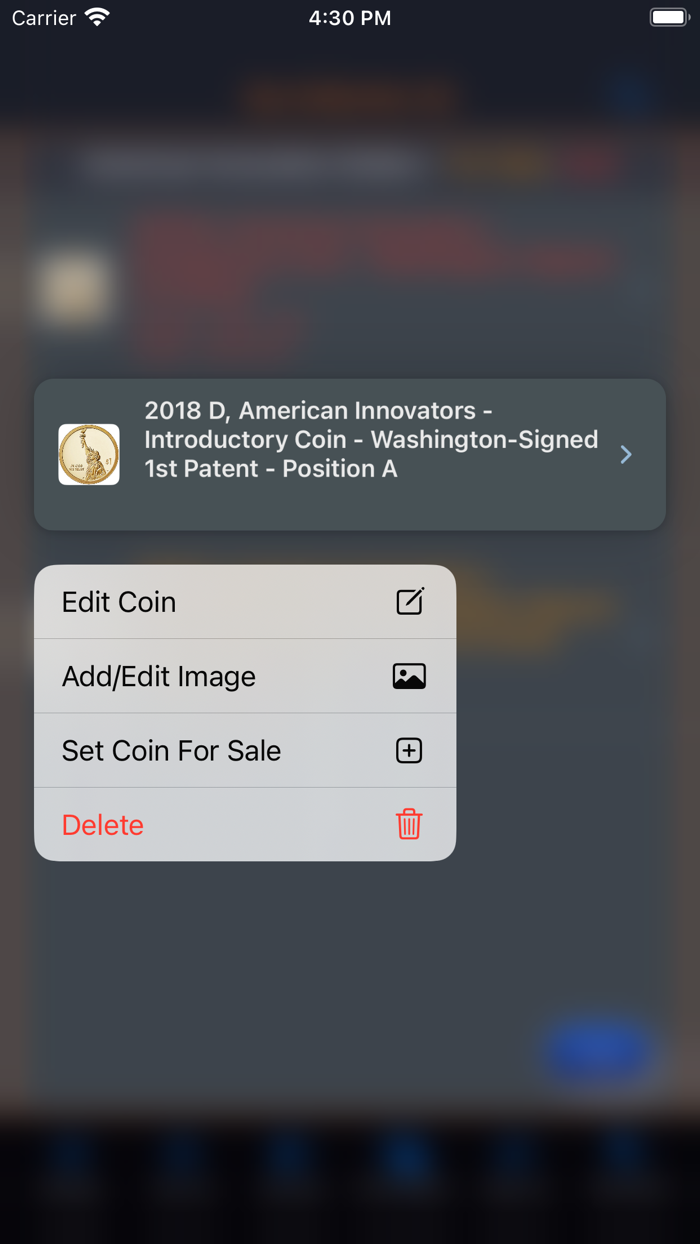Viewport: 700px width, 1244px height.
Task: Tap the red trash Delete icon
Action: [408, 825]
